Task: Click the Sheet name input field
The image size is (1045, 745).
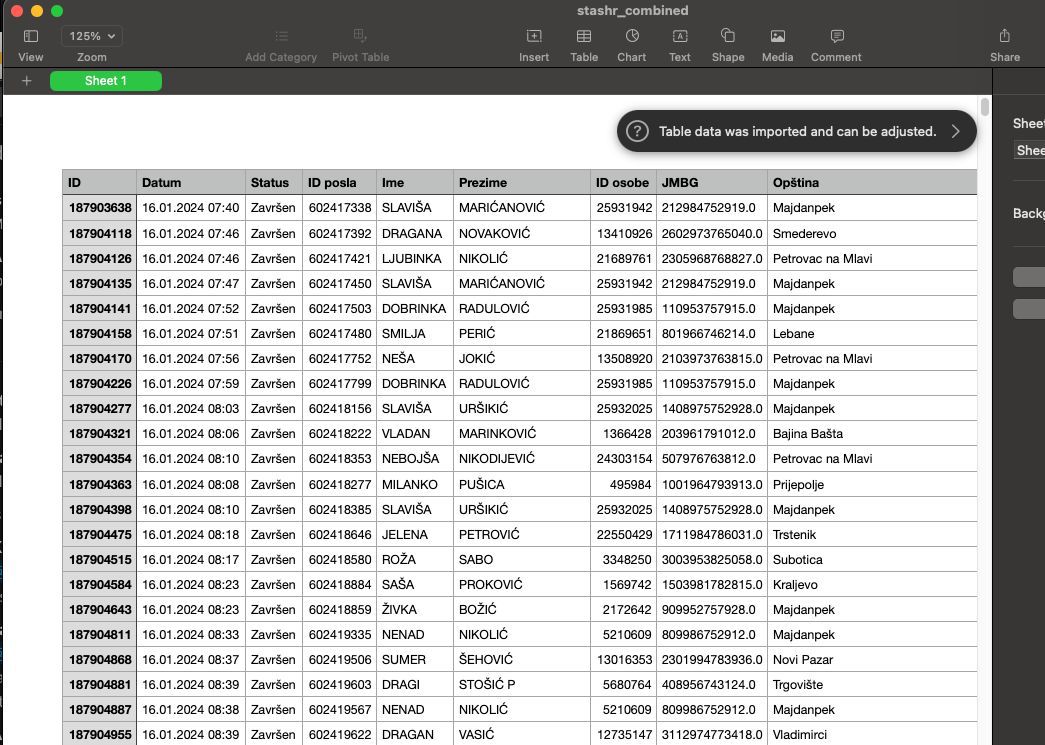Action: tap(1032, 150)
